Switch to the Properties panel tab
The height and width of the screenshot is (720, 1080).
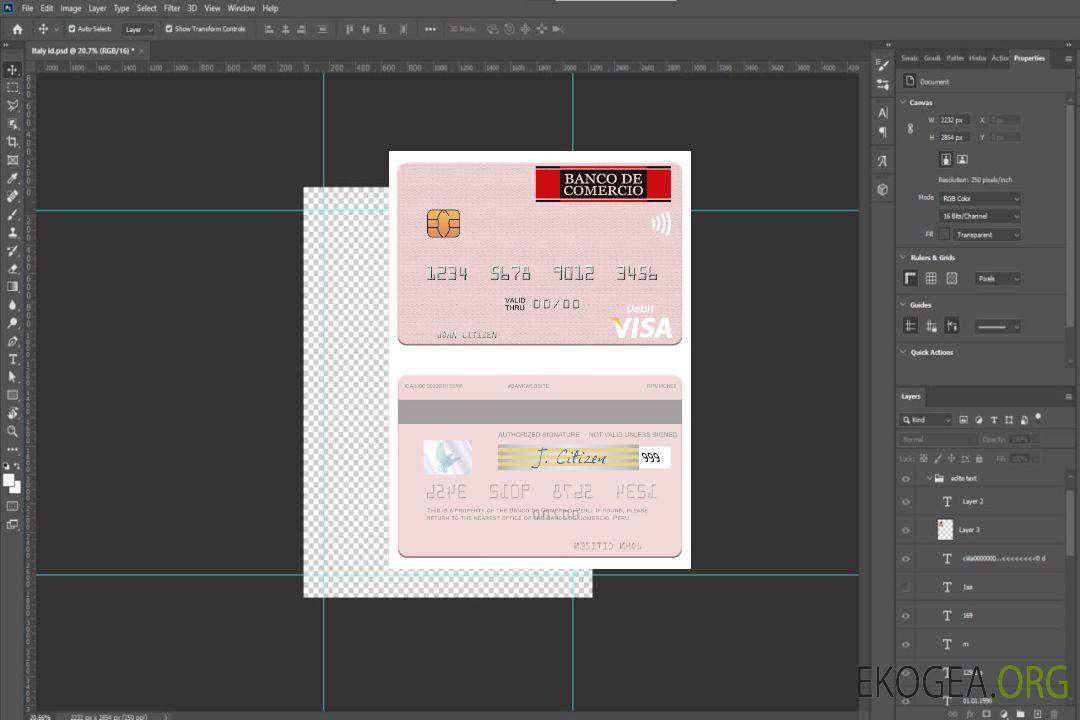1029,58
